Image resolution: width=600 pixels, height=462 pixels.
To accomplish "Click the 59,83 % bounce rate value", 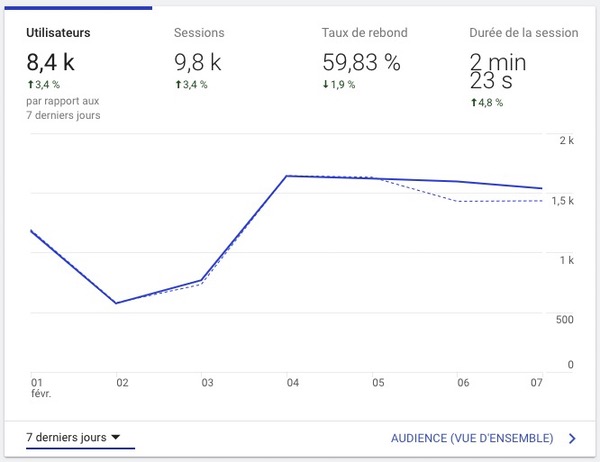I will [x=361, y=62].
